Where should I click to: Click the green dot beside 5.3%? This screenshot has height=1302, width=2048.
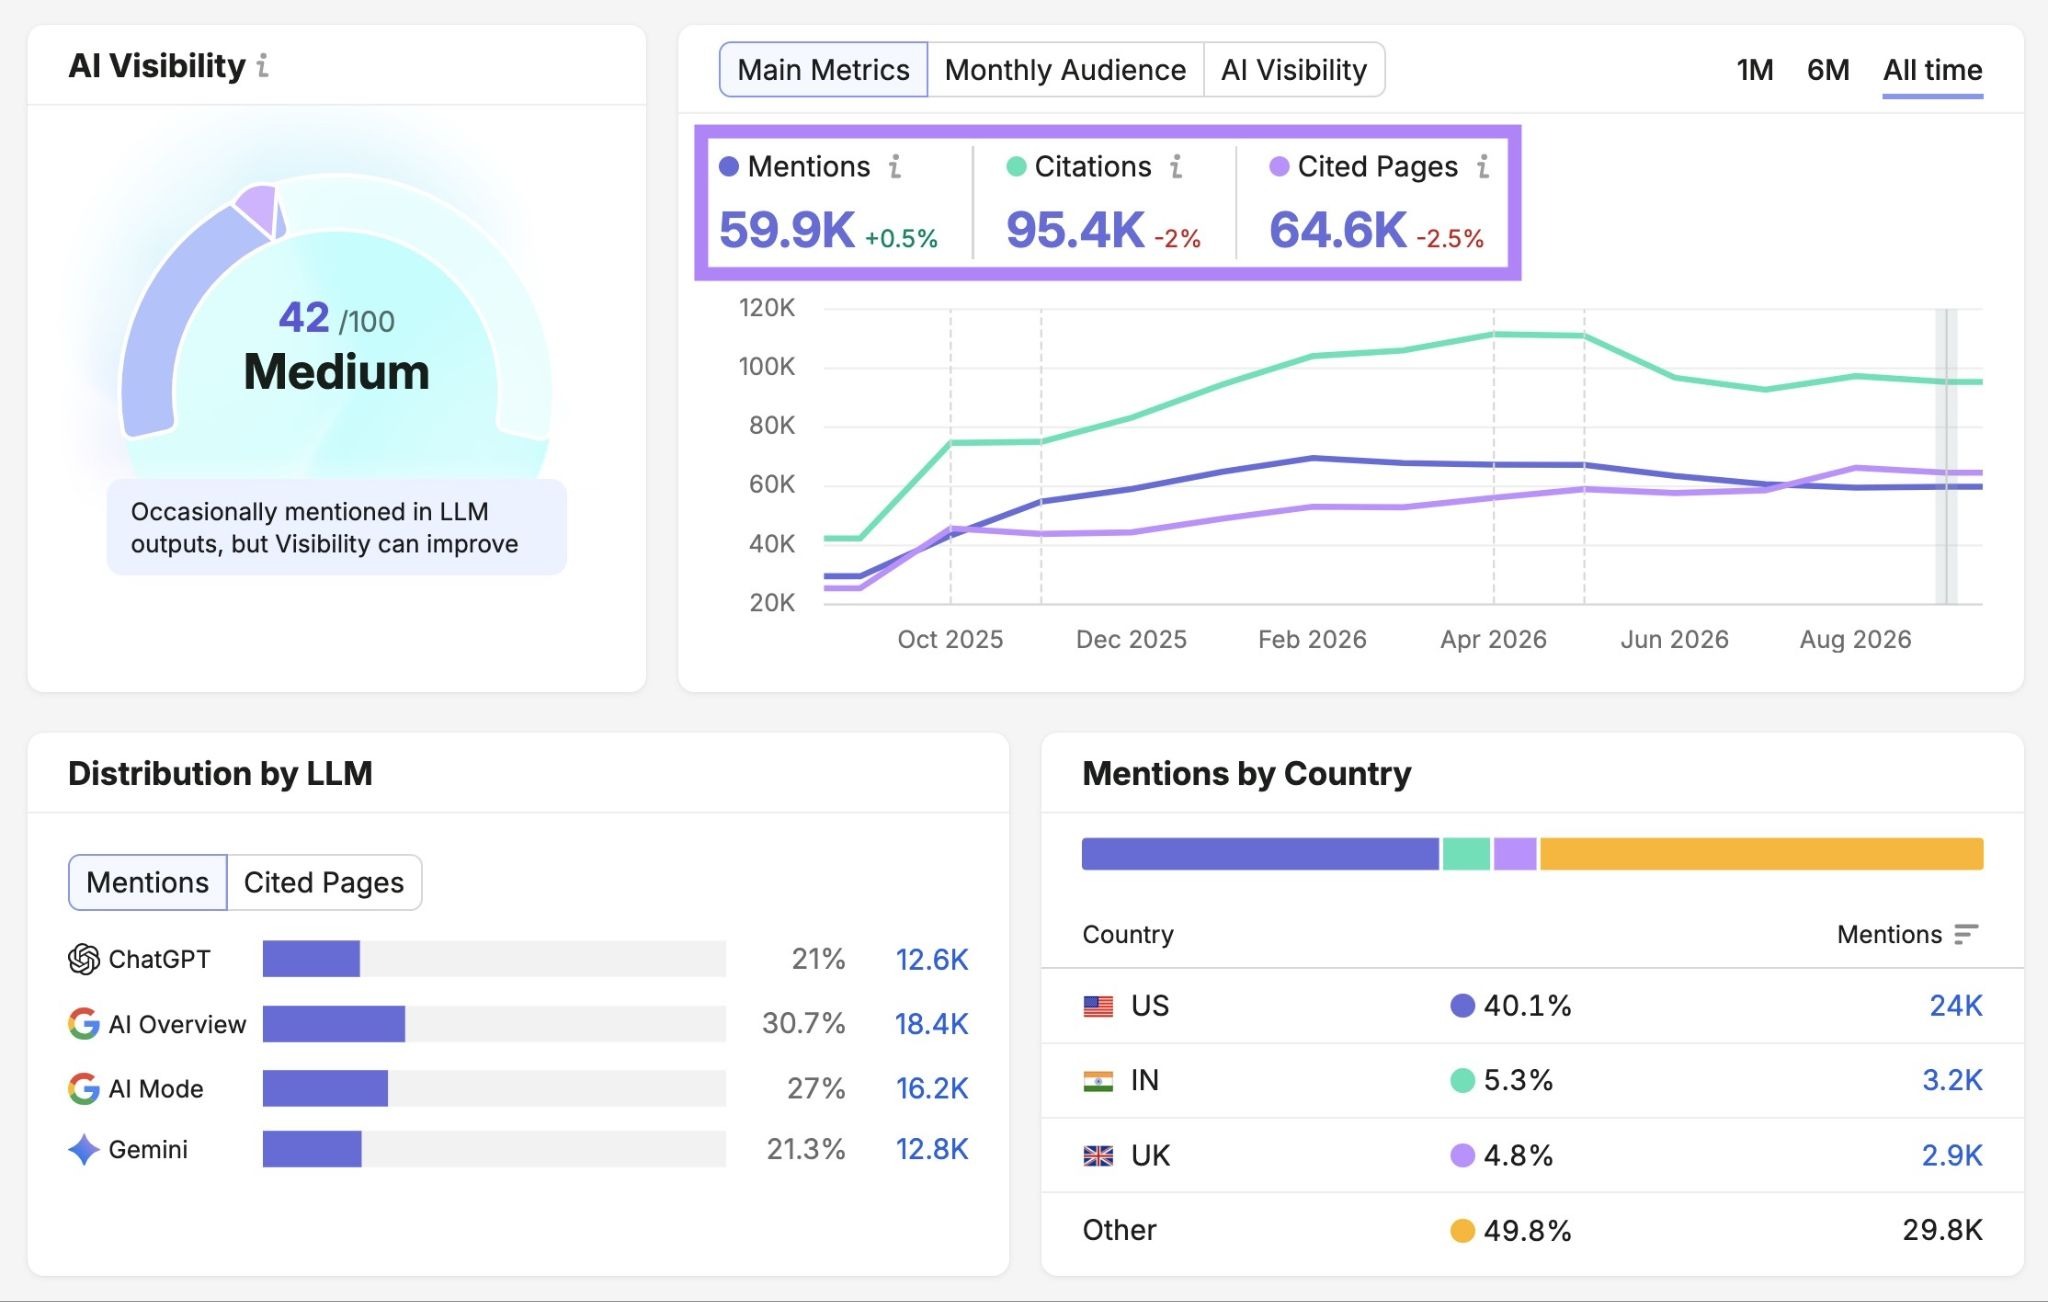(x=1462, y=1081)
